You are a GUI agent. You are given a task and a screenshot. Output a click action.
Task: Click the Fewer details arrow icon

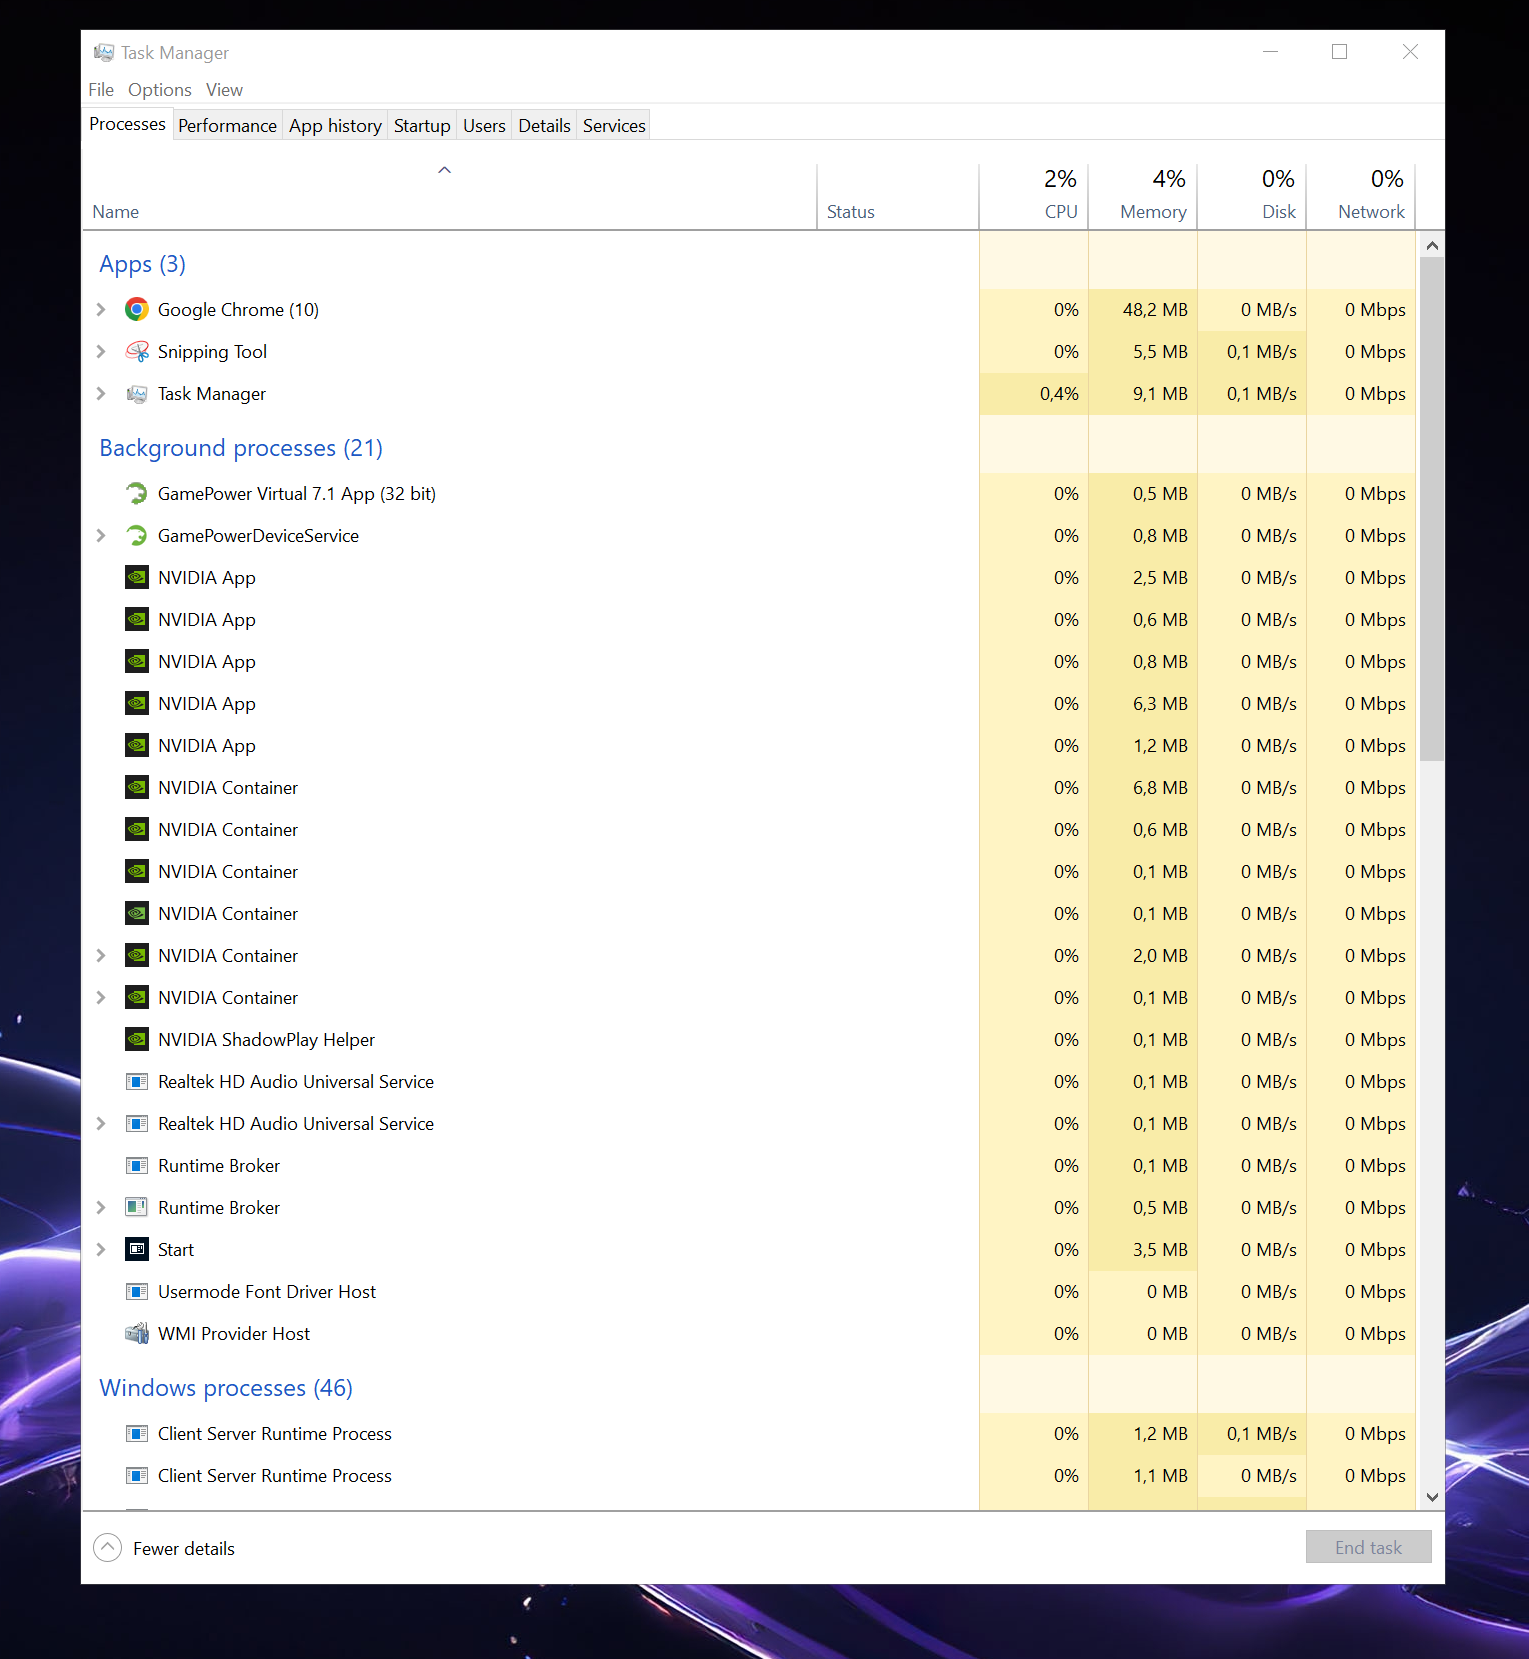[x=107, y=1548]
